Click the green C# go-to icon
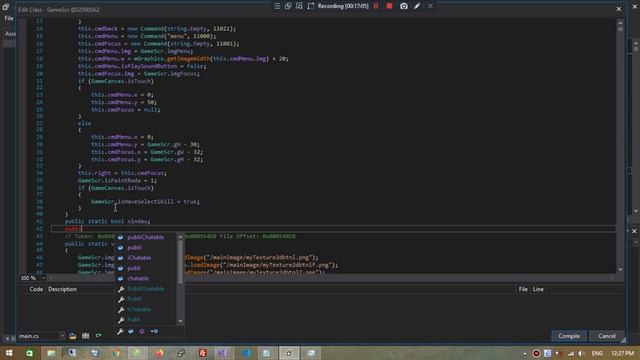 [x=98, y=336]
